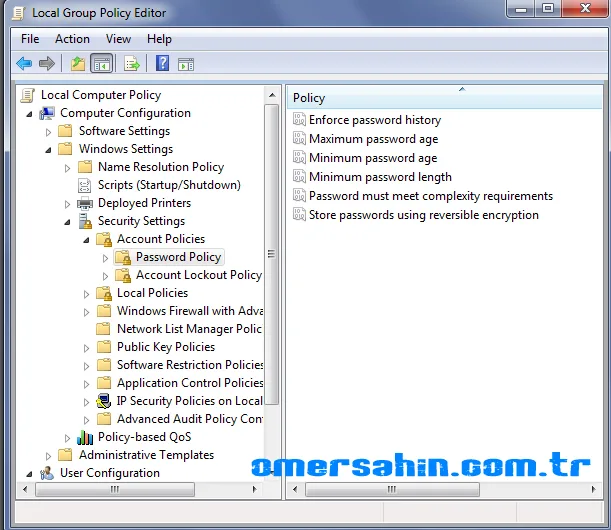Expand the Administrative Templates node
This screenshot has height=530, width=611.
click(48, 456)
